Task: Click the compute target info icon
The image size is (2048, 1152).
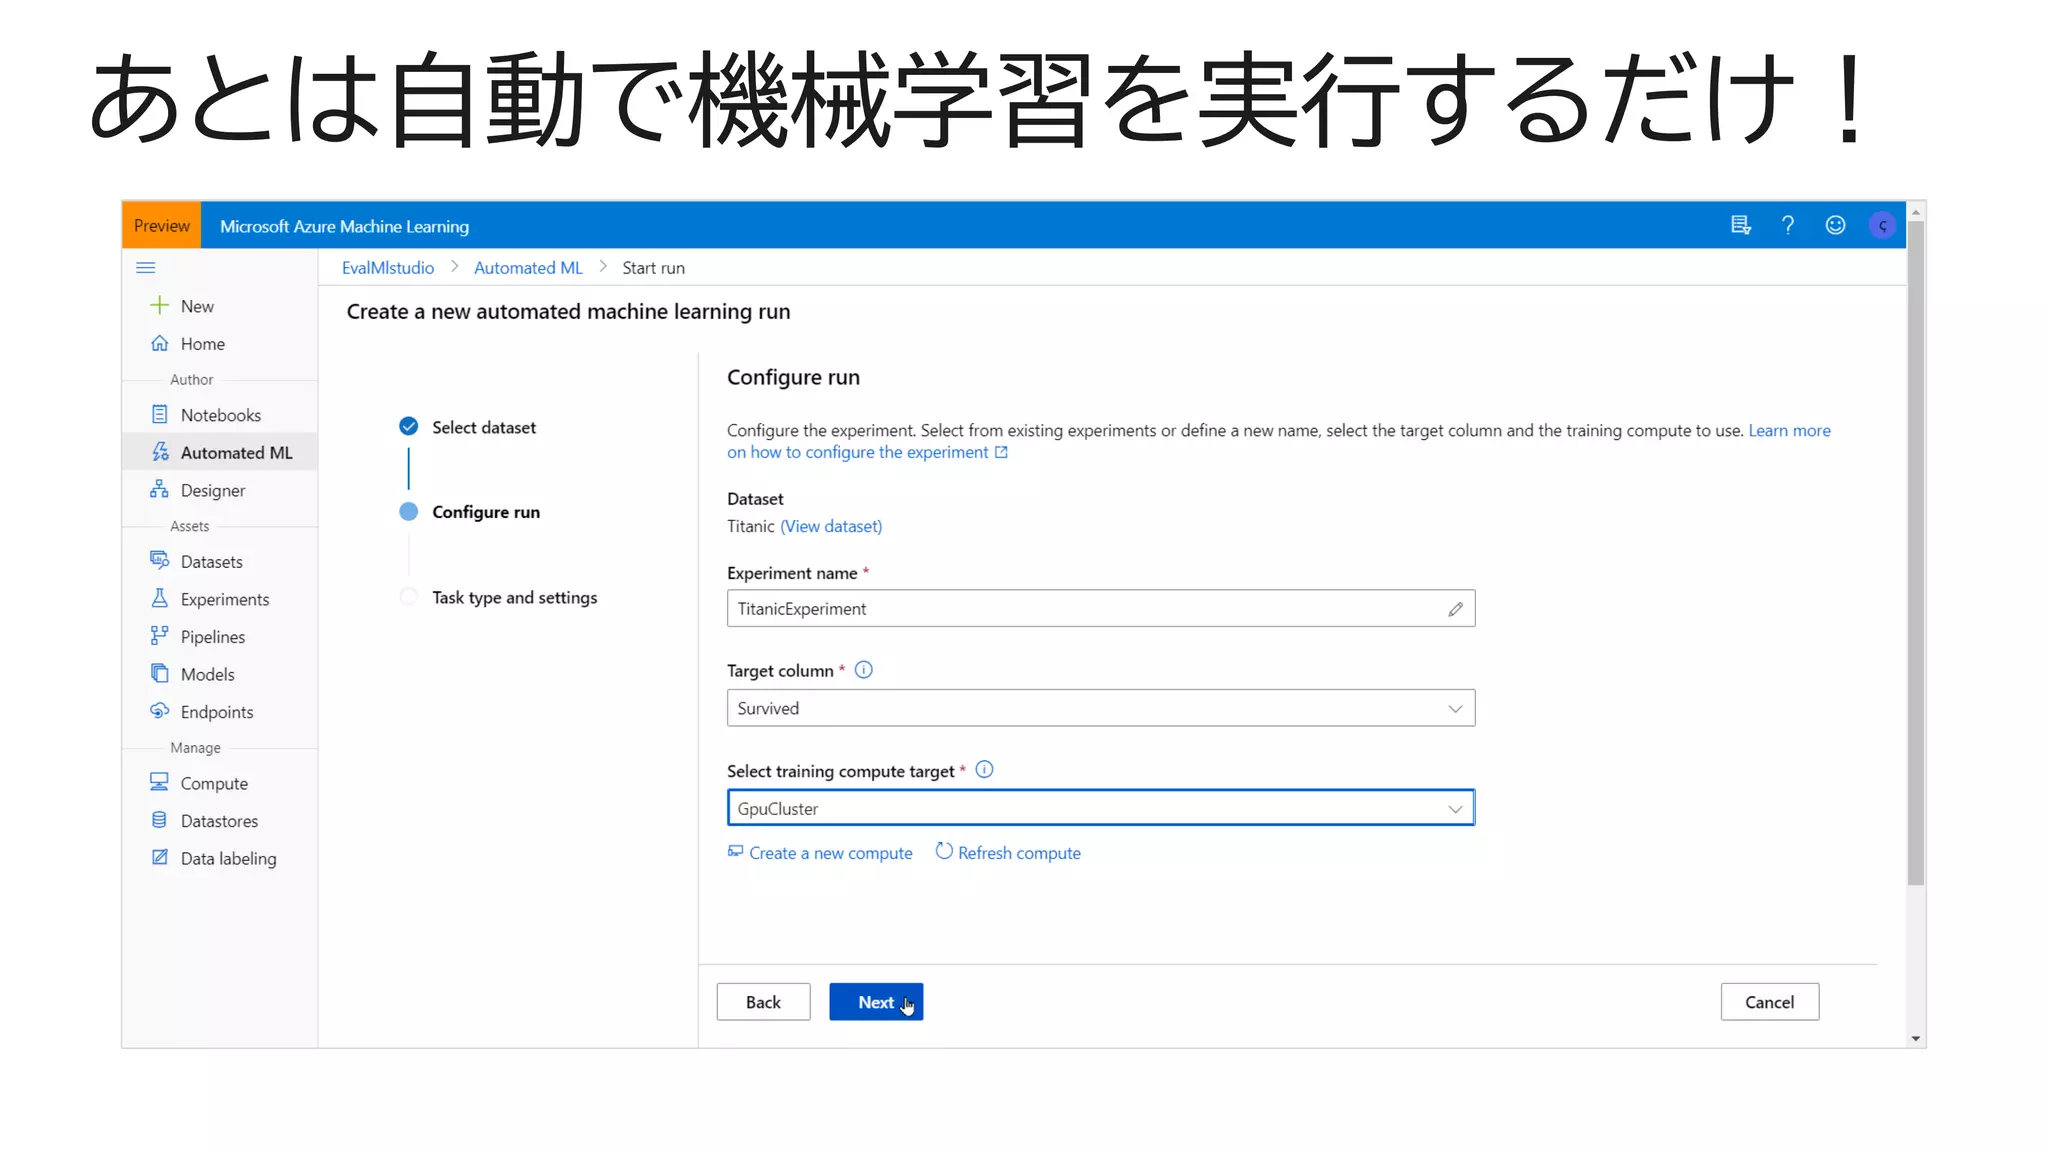Action: coord(984,769)
